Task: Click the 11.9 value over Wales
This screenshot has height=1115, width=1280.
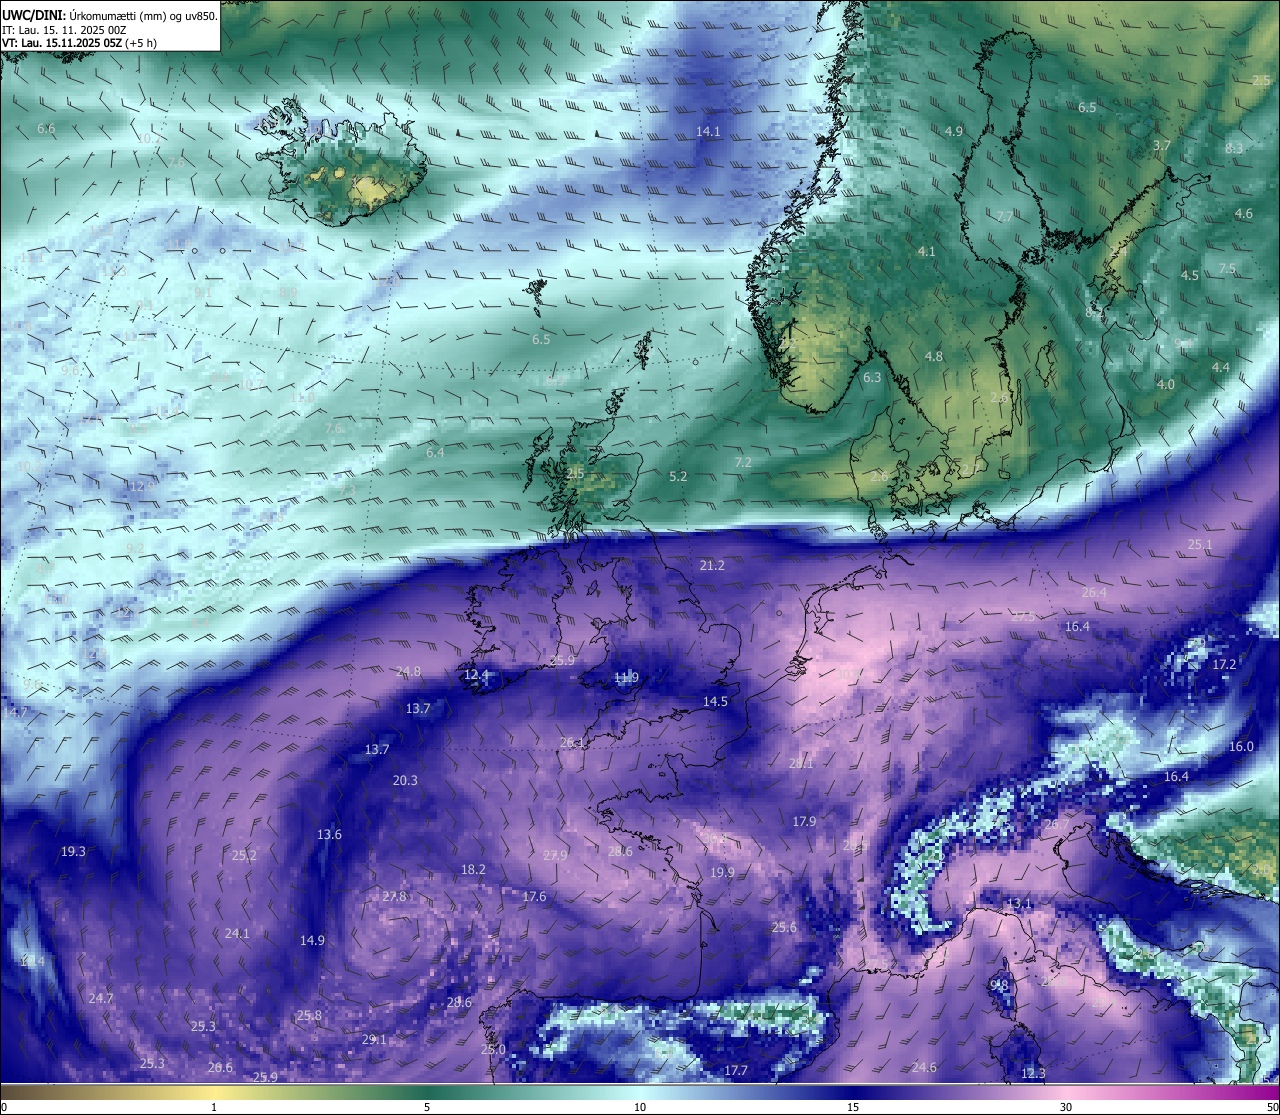Action: [x=626, y=677]
